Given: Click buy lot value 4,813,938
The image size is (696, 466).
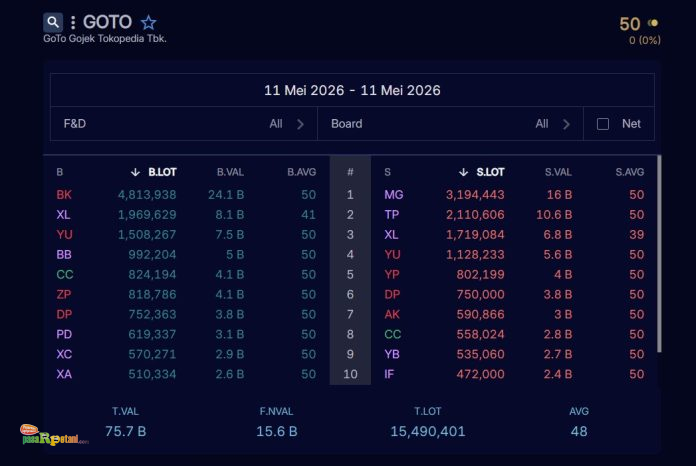Looking at the screenshot, I should coord(147,195).
